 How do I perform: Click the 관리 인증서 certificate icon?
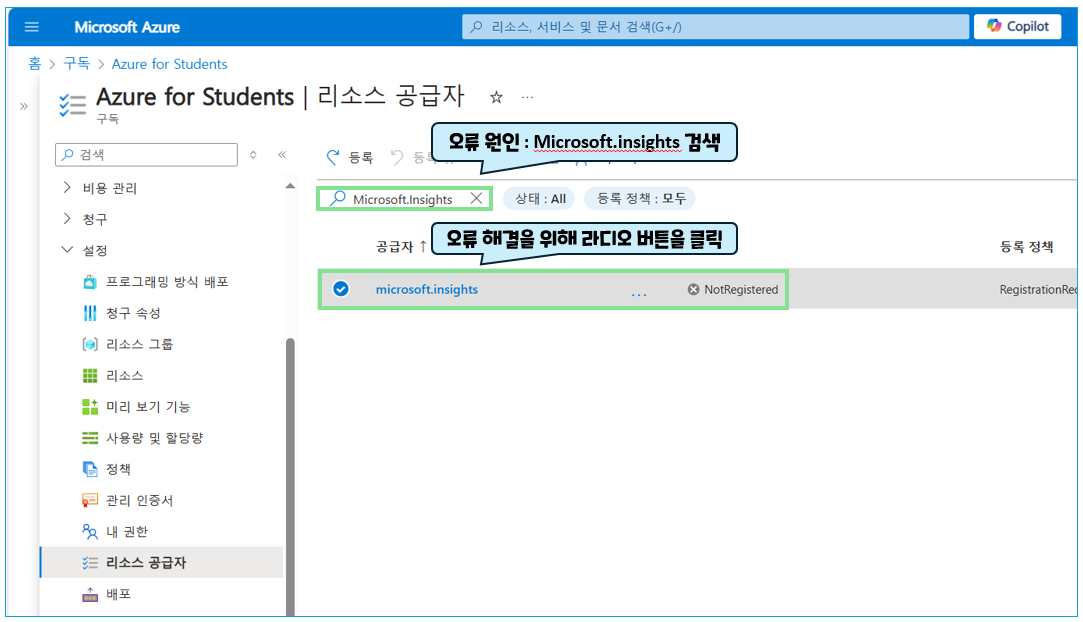coord(90,500)
